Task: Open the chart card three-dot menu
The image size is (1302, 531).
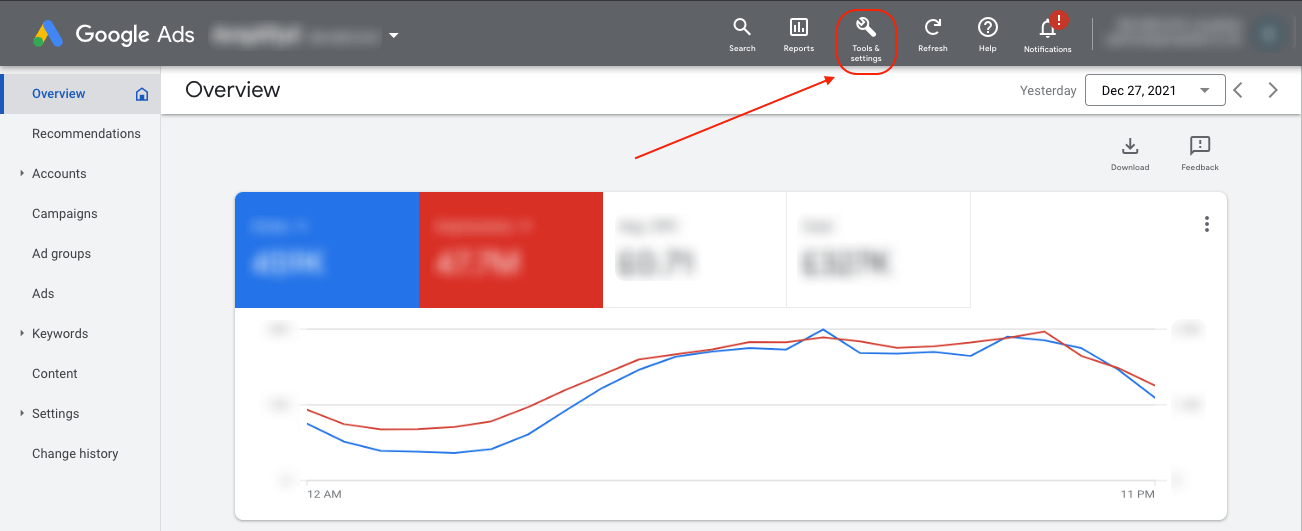Action: point(1207,224)
